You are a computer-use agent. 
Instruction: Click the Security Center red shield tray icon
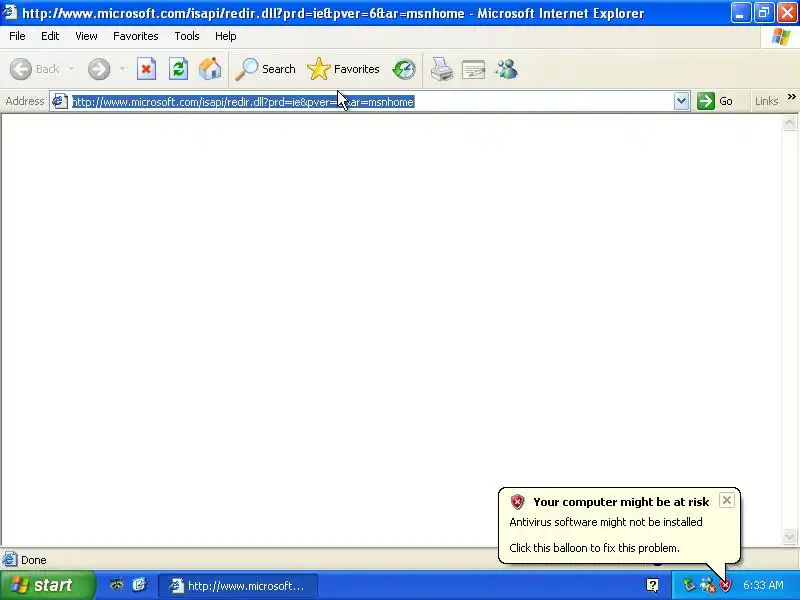[x=725, y=585]
